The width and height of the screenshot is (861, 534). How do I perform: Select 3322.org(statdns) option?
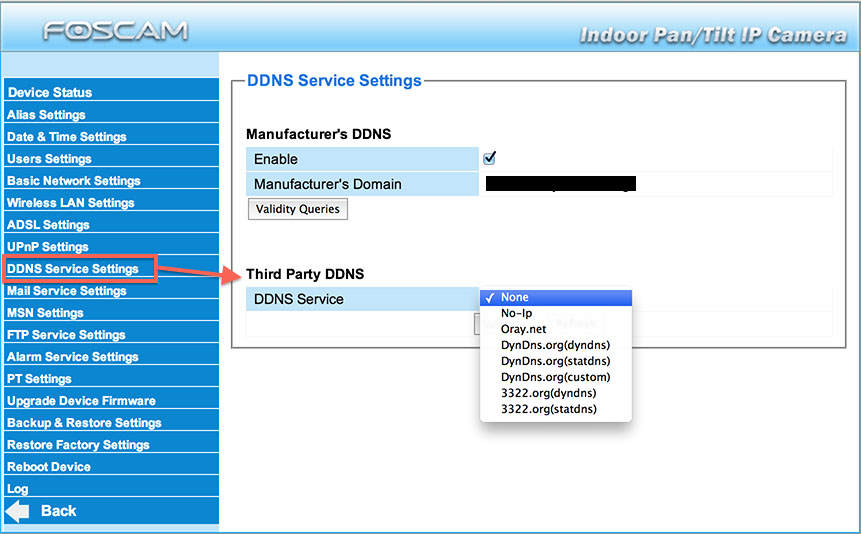point(548,409)
